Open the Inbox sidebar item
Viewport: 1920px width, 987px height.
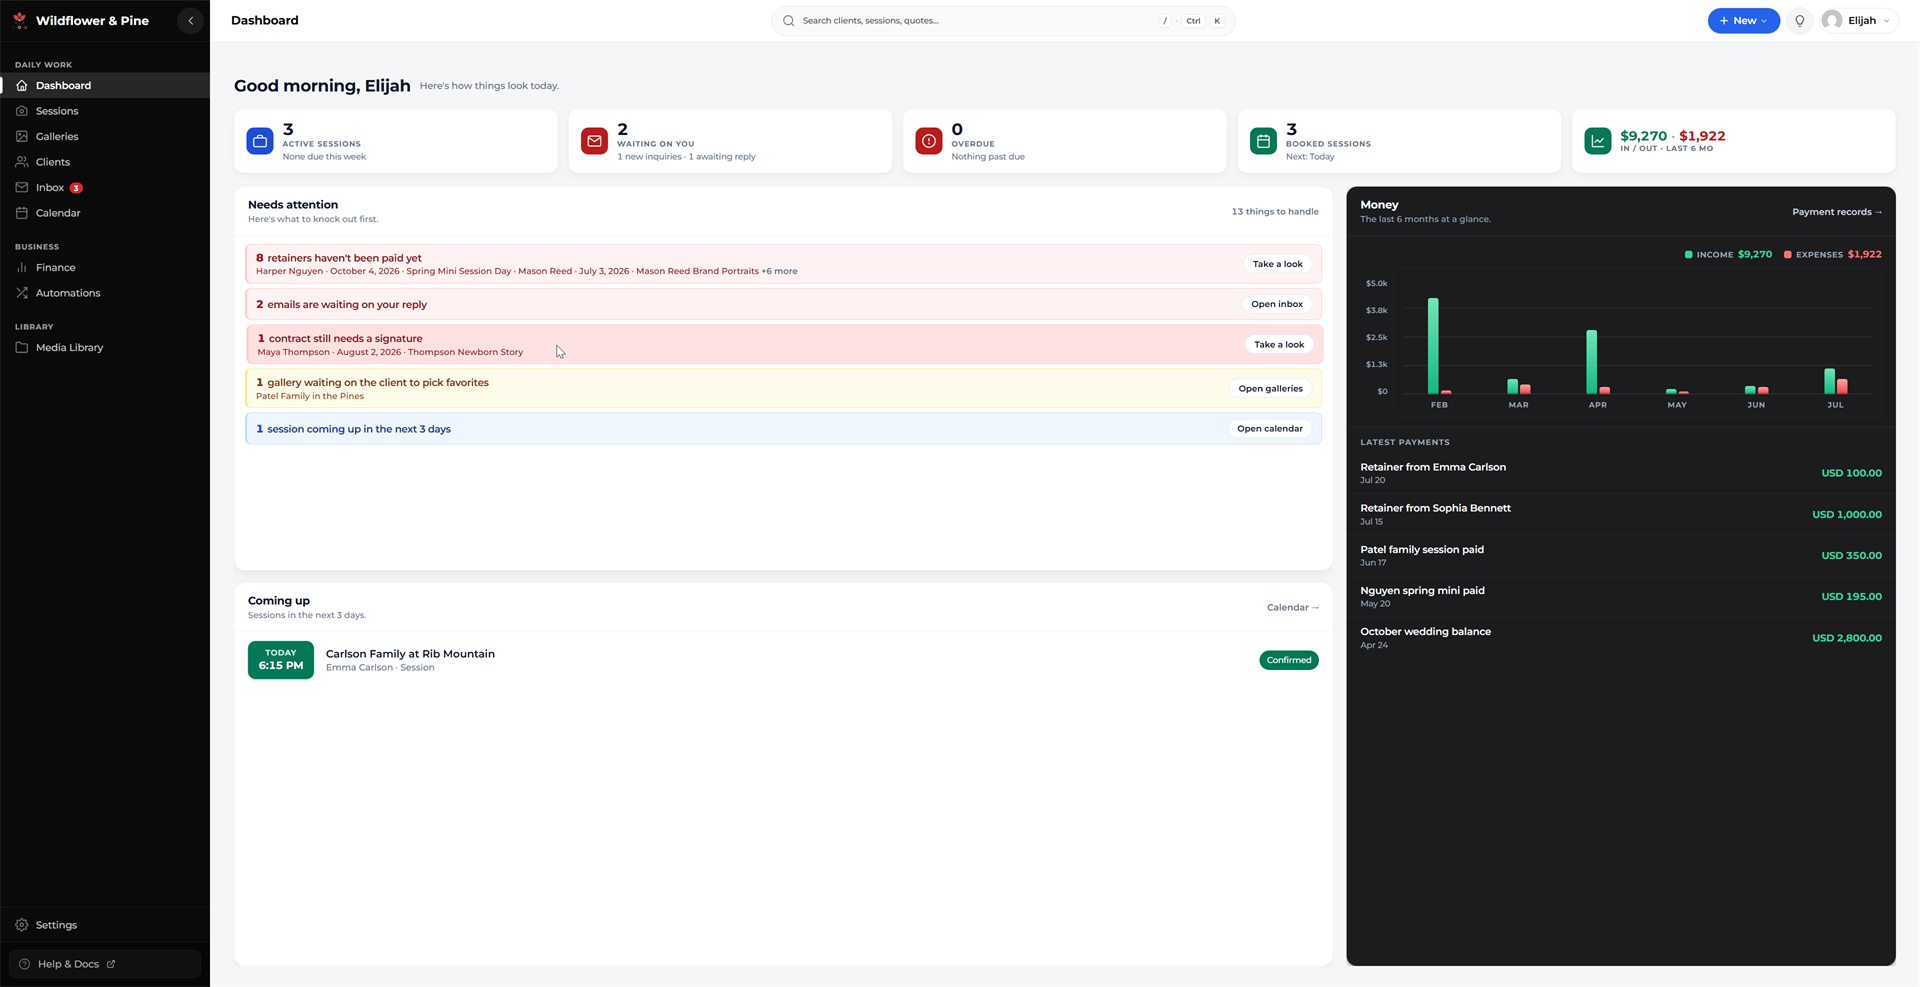[x=105, y=187]
